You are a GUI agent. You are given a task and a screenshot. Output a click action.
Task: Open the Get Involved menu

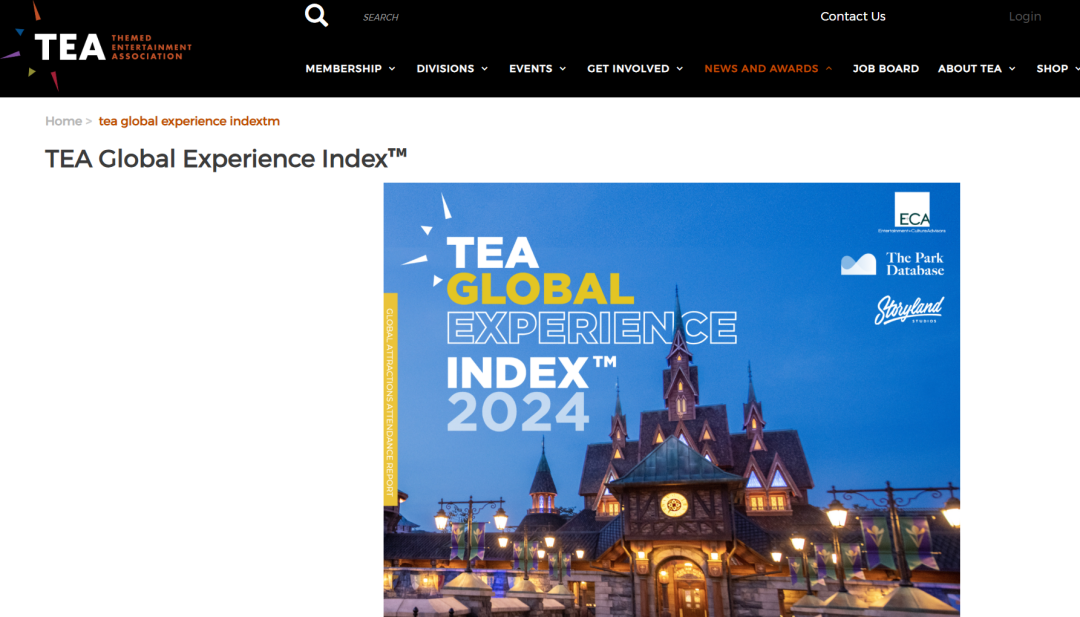(628, 69)
